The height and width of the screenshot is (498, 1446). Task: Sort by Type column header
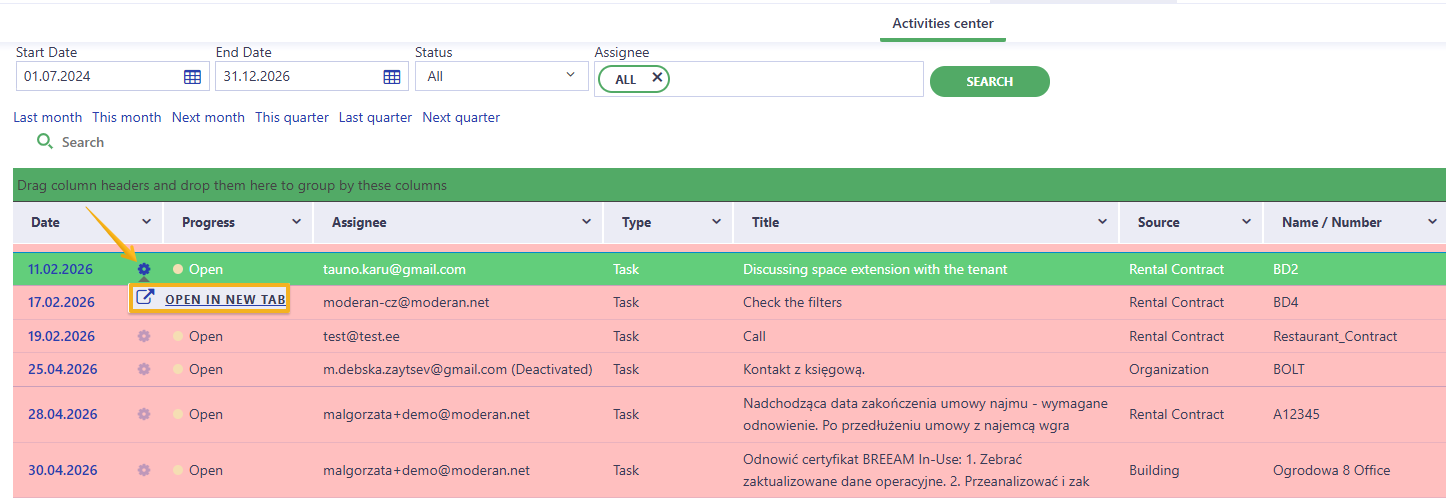636,222
